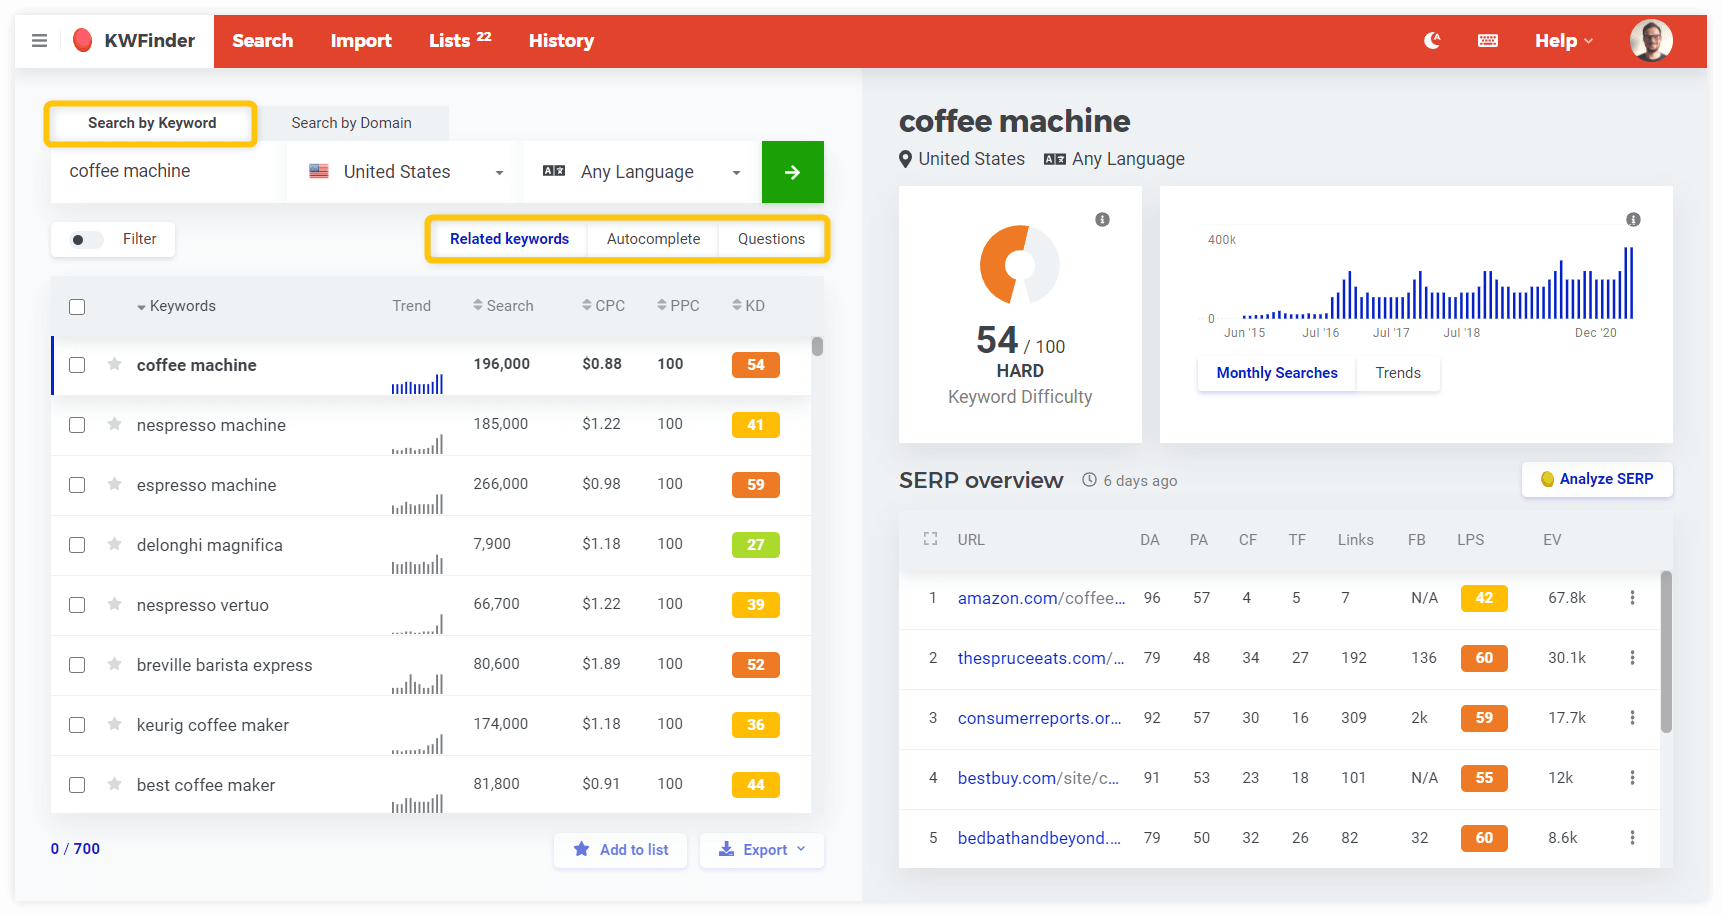Click Keyword Difficulty info icon

(x=1102, y=220)
